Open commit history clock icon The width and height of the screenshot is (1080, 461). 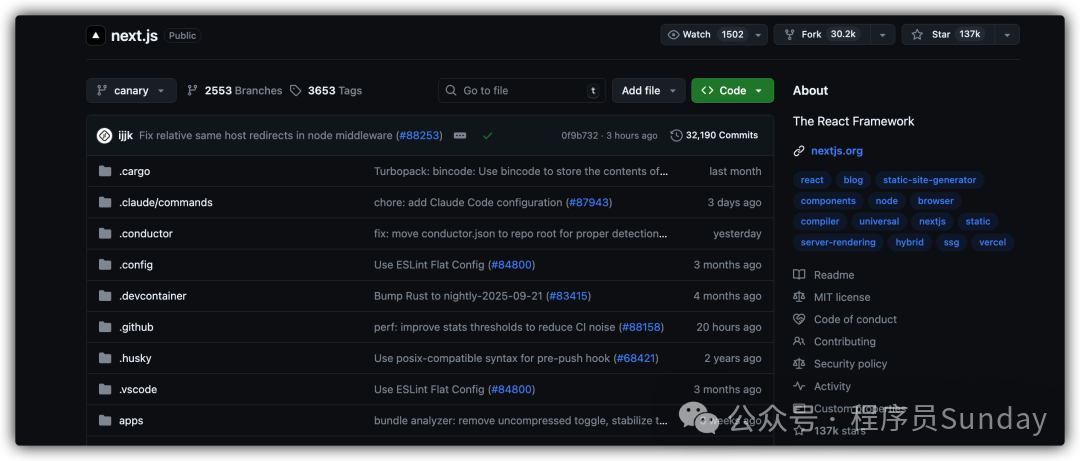click(676, 135)
